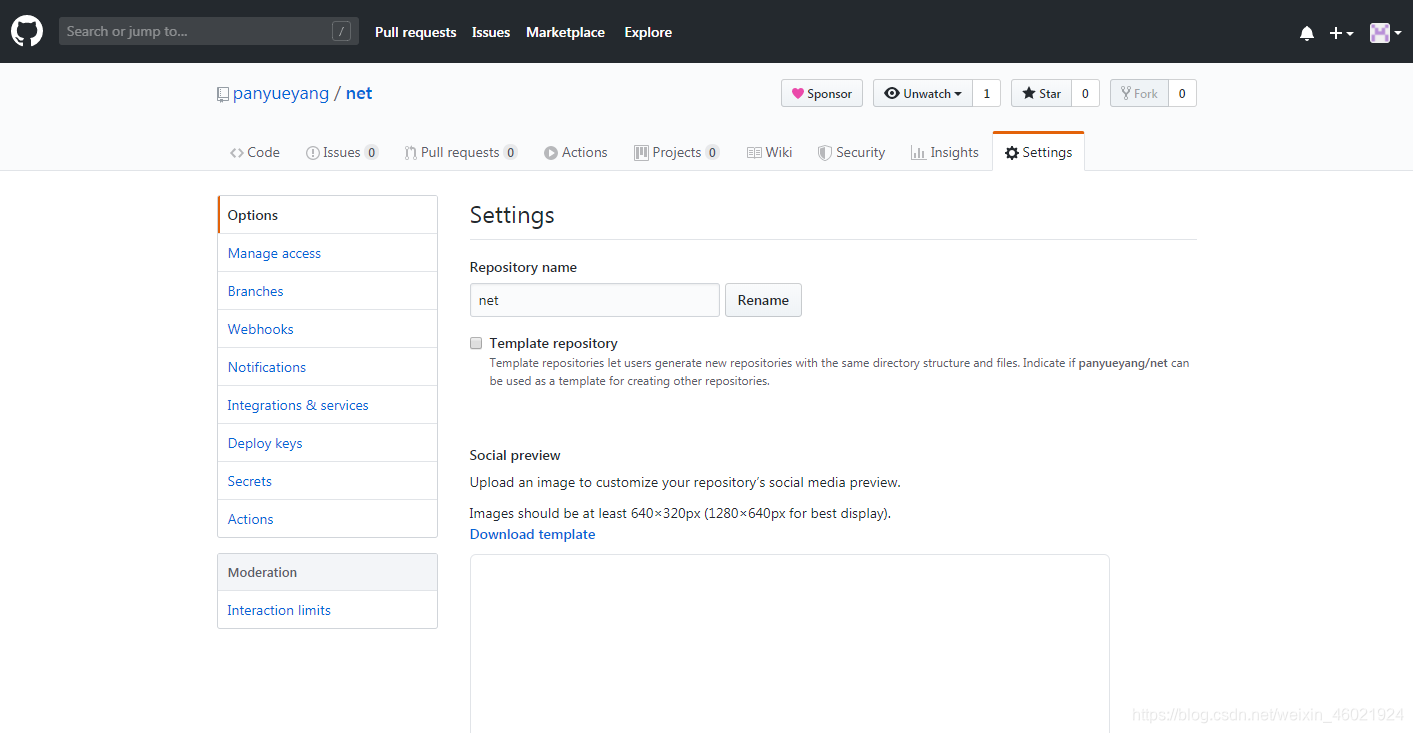Open Secrets in settings sidebar
The height and width of the screenshot is (733, 1413).
click(327, 481)
